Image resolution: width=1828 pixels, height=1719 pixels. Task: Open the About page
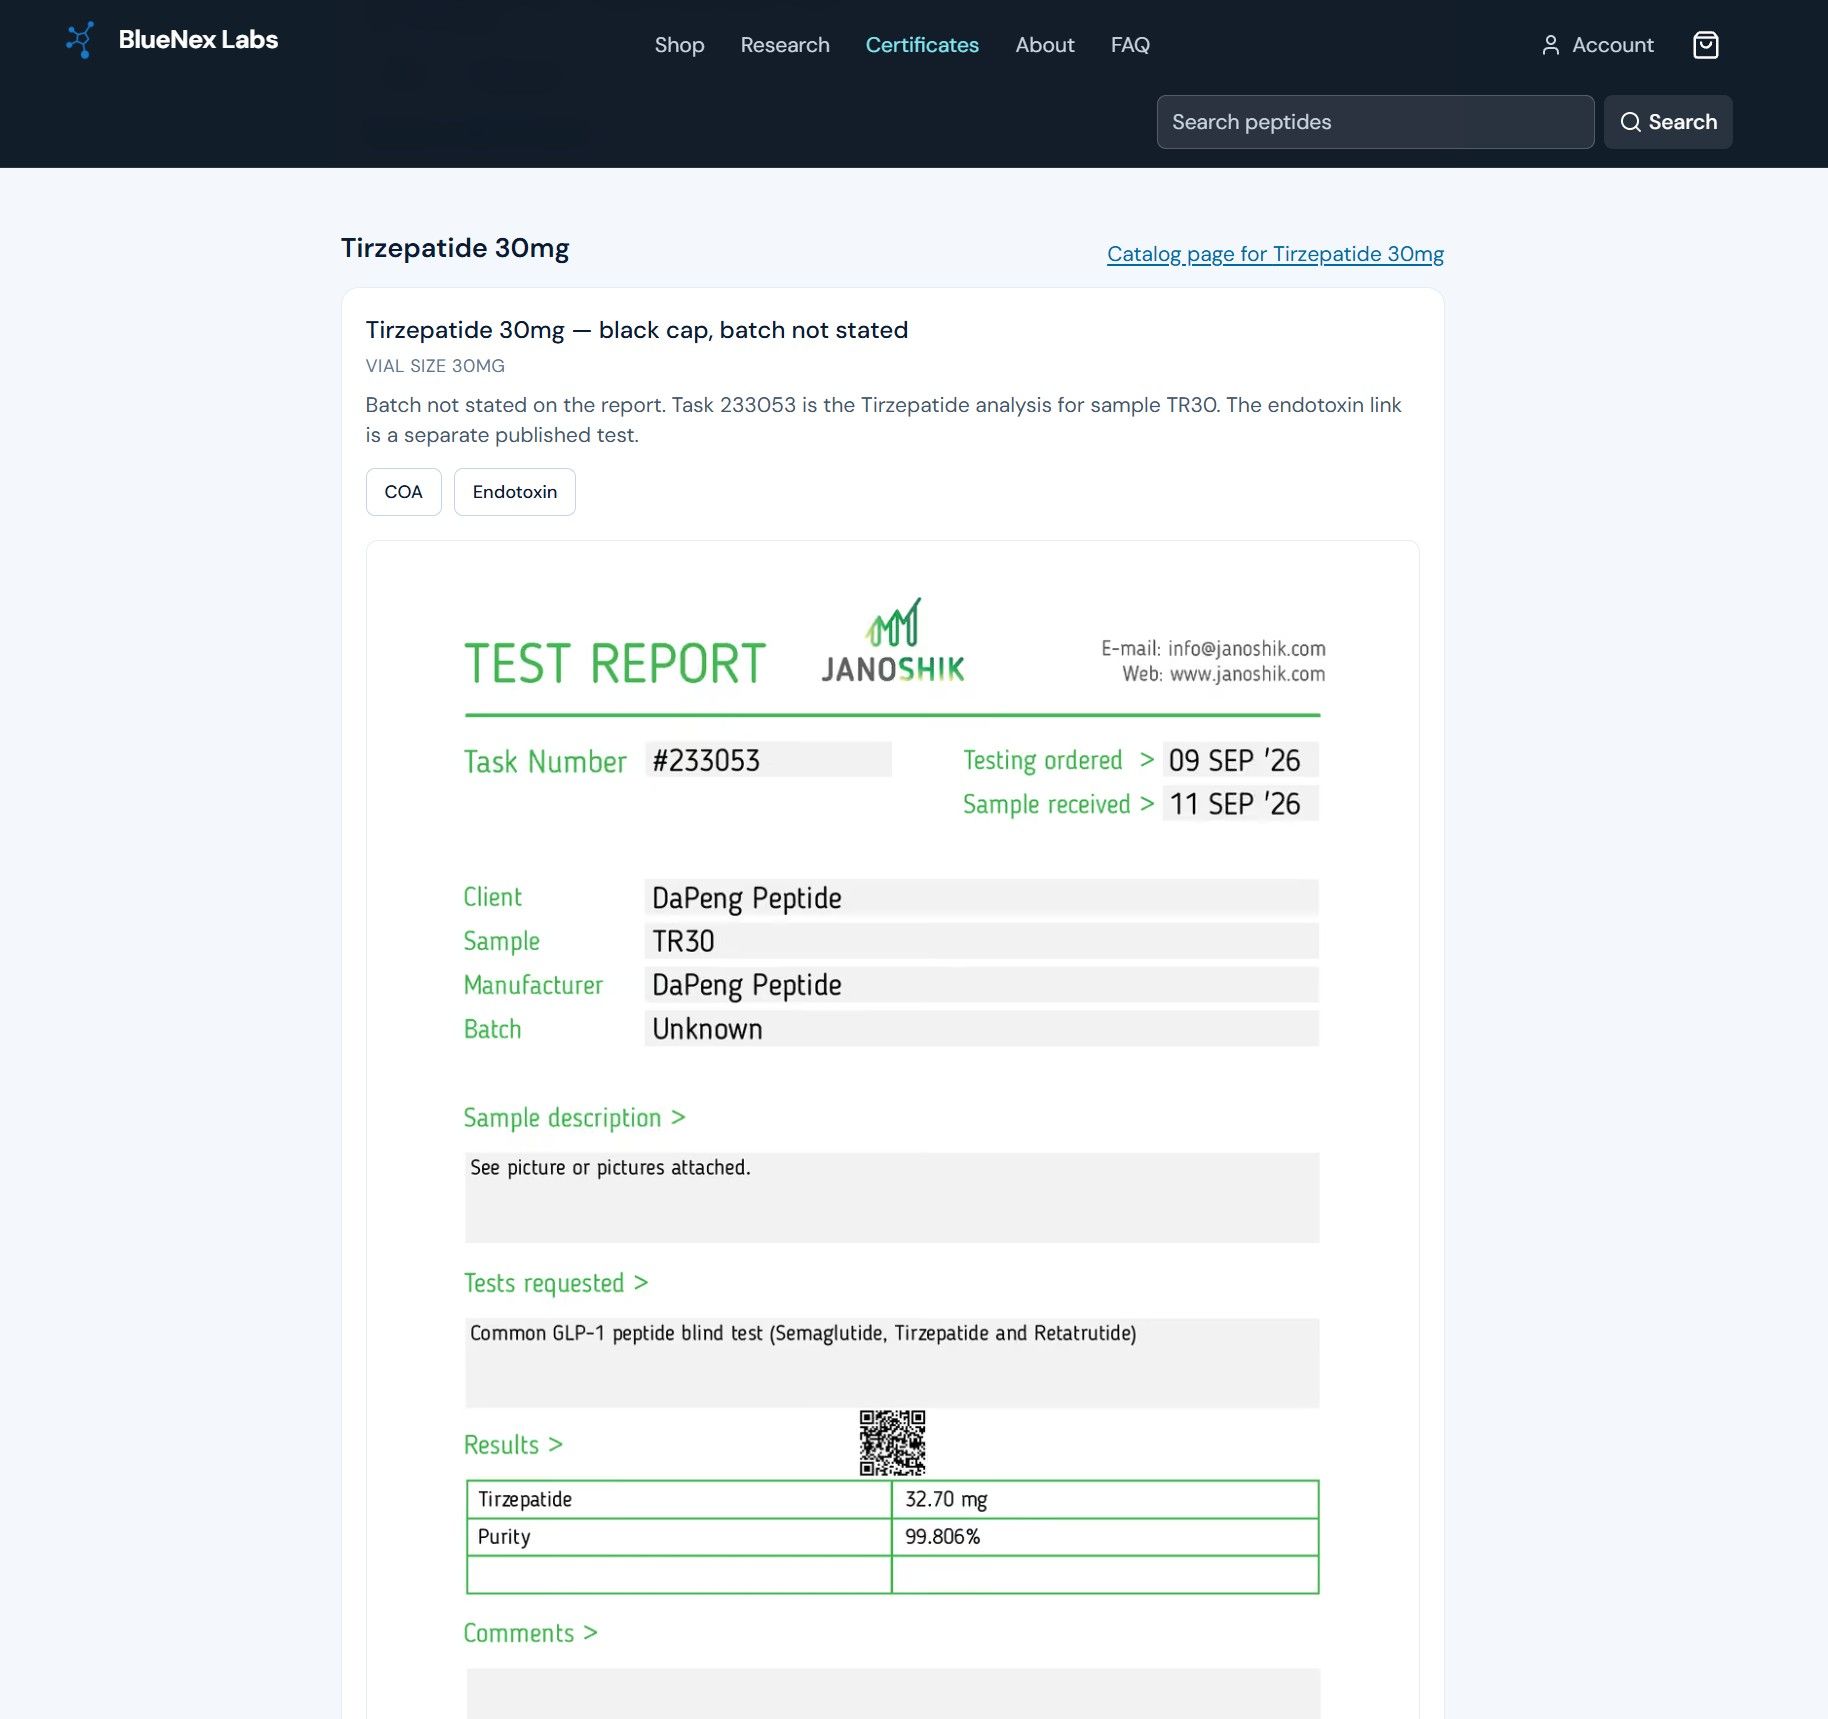point(1045,45)
